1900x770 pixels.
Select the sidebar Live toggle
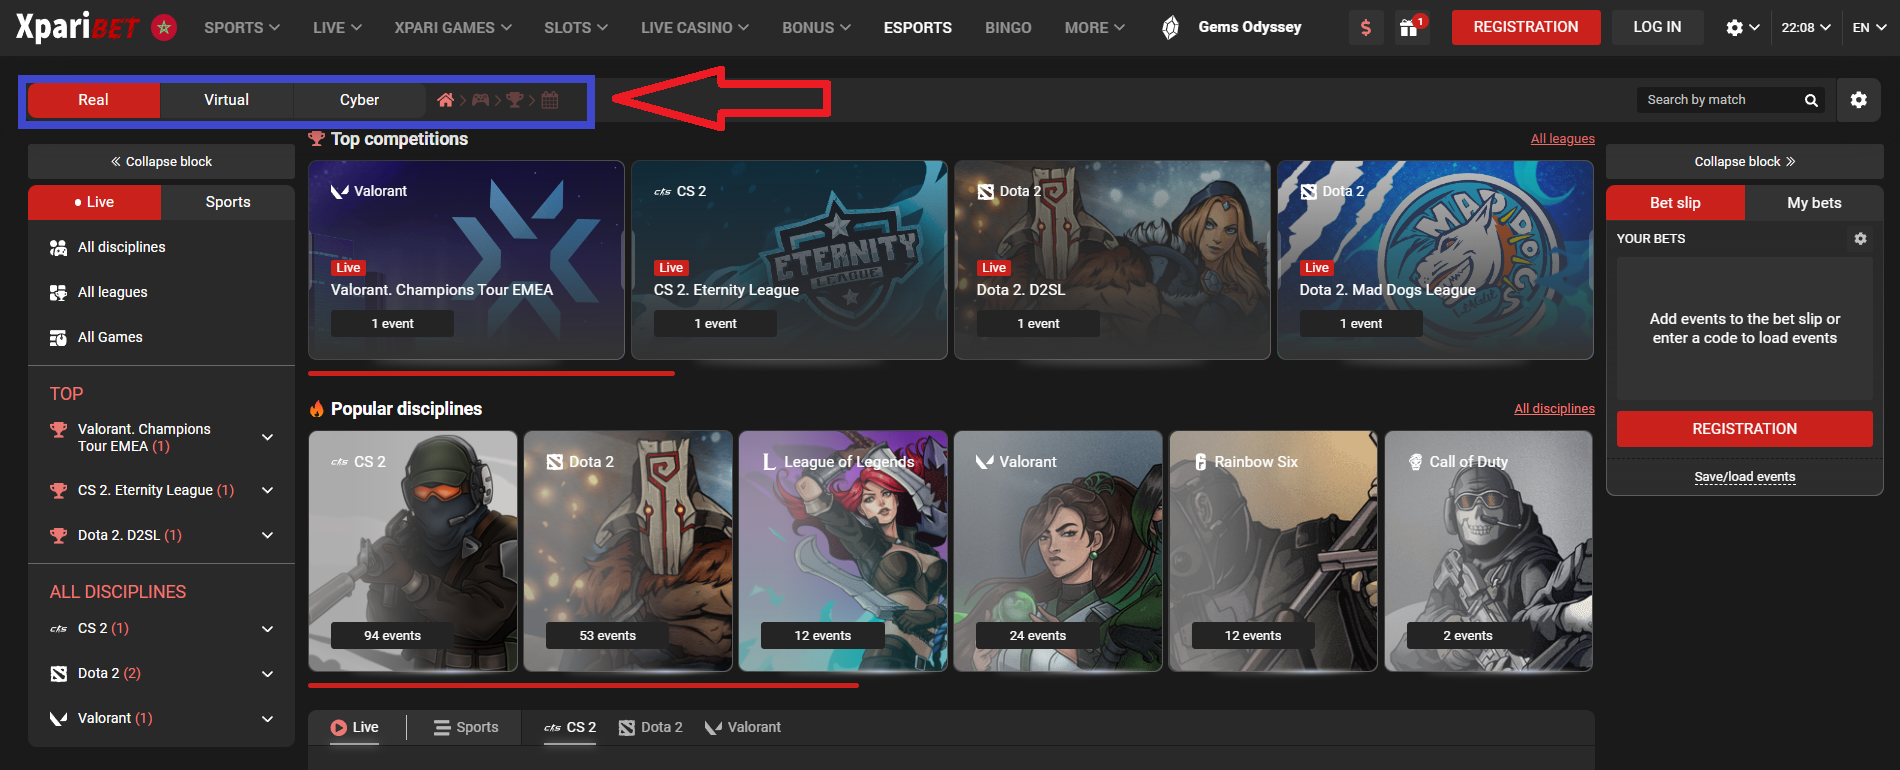point(94,202)
